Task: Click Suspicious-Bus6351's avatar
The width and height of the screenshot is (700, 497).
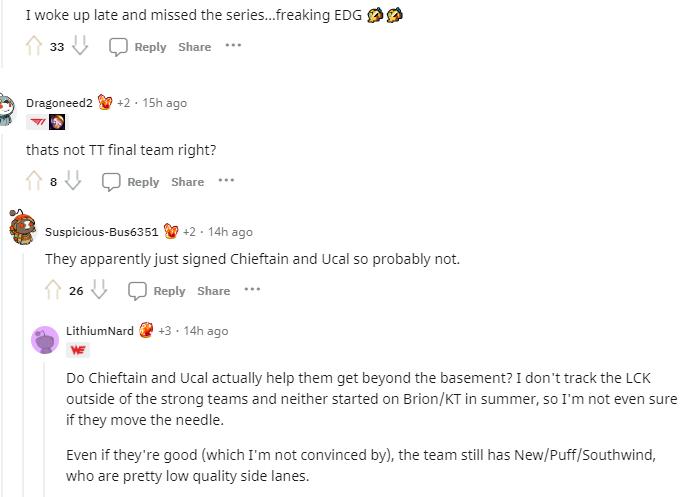Action: click(22, 227)
